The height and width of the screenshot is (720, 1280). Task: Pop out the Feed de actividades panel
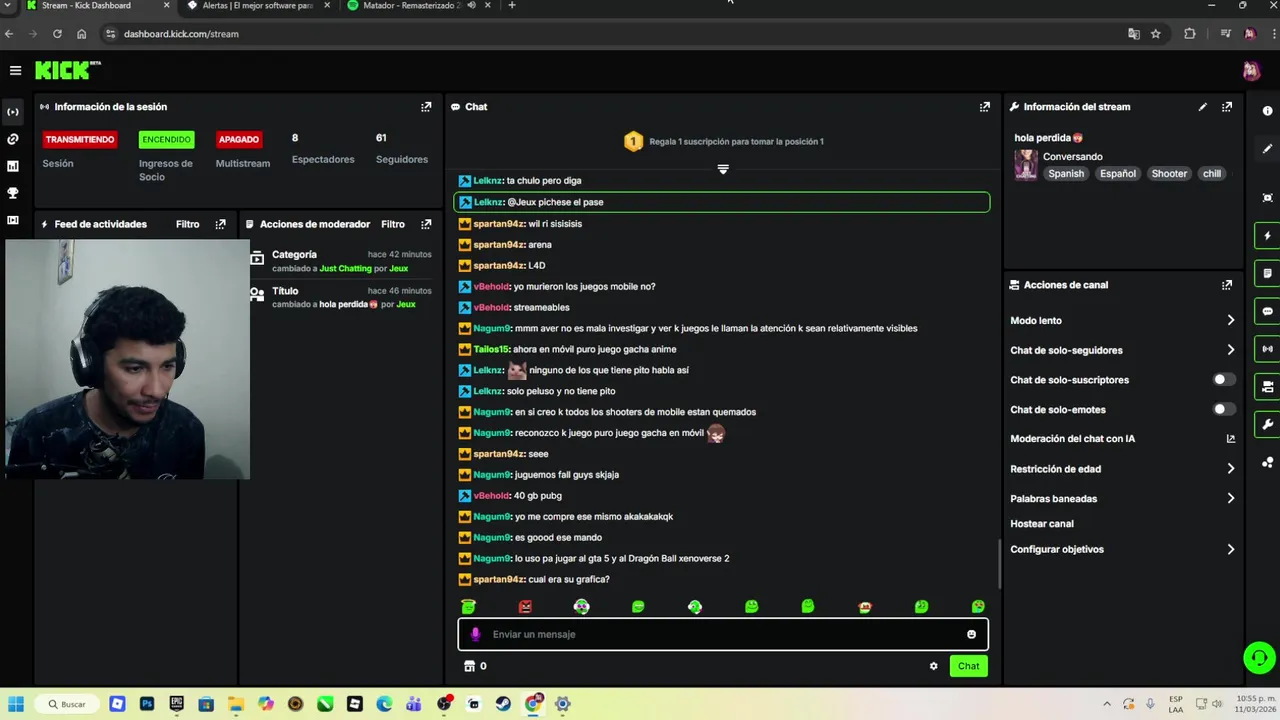pos(221,224)
